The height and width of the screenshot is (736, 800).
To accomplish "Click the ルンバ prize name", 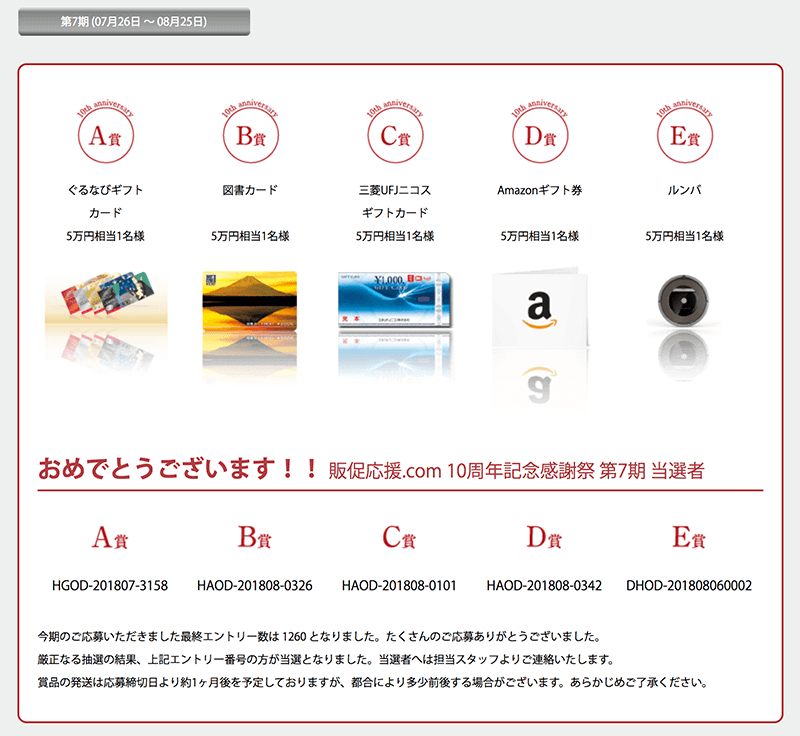I will (x=685, y=190).
